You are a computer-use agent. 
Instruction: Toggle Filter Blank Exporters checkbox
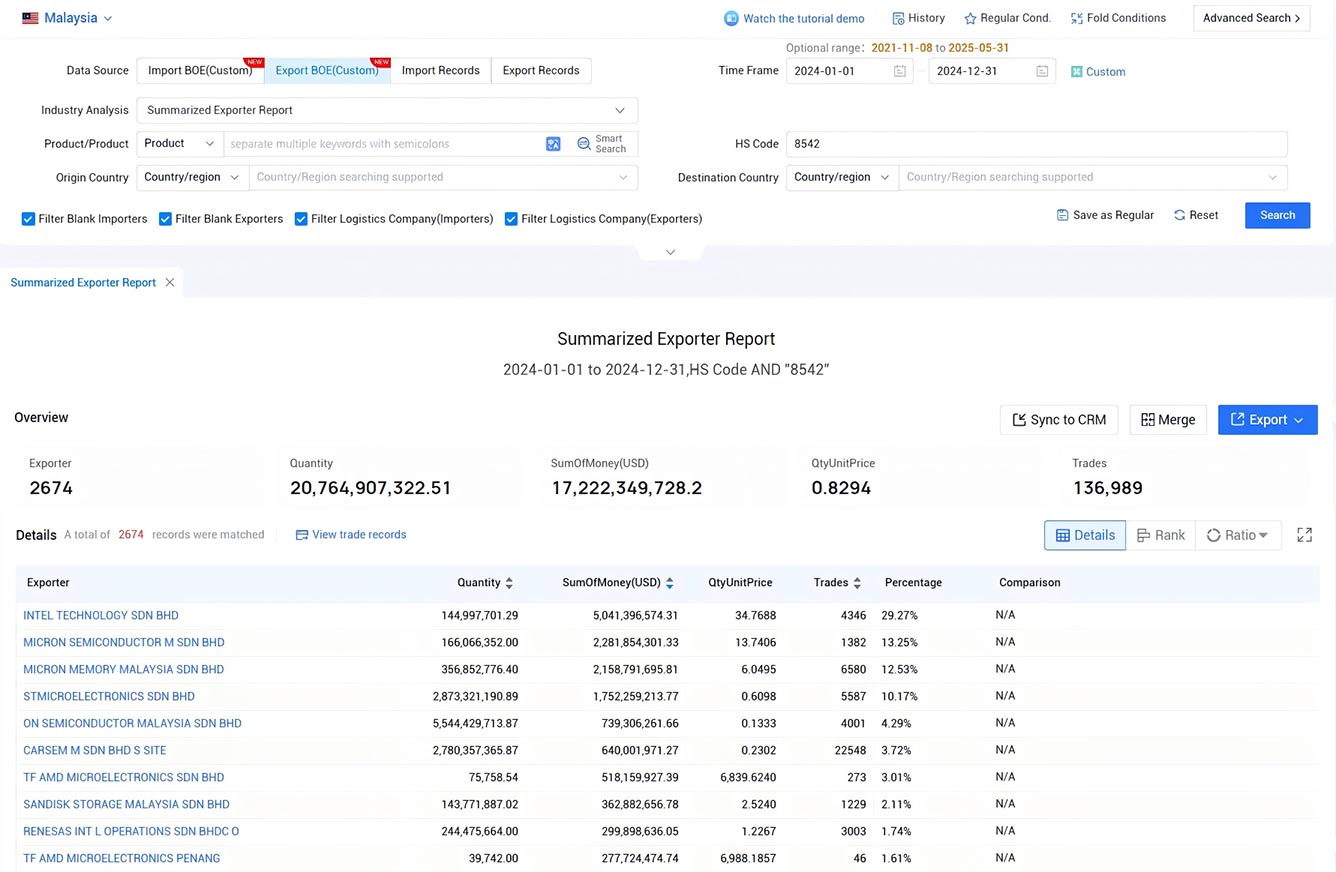tap(165, 219)
